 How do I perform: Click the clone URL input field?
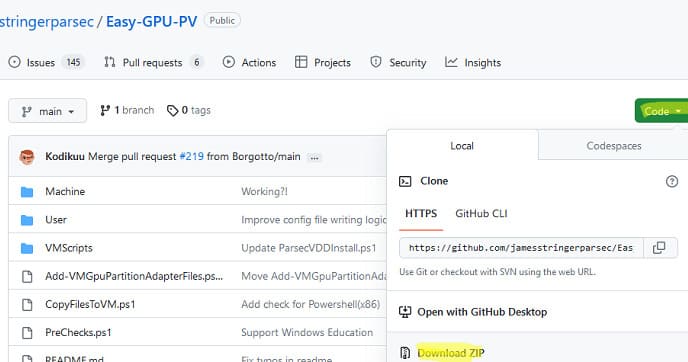(521, 248)
